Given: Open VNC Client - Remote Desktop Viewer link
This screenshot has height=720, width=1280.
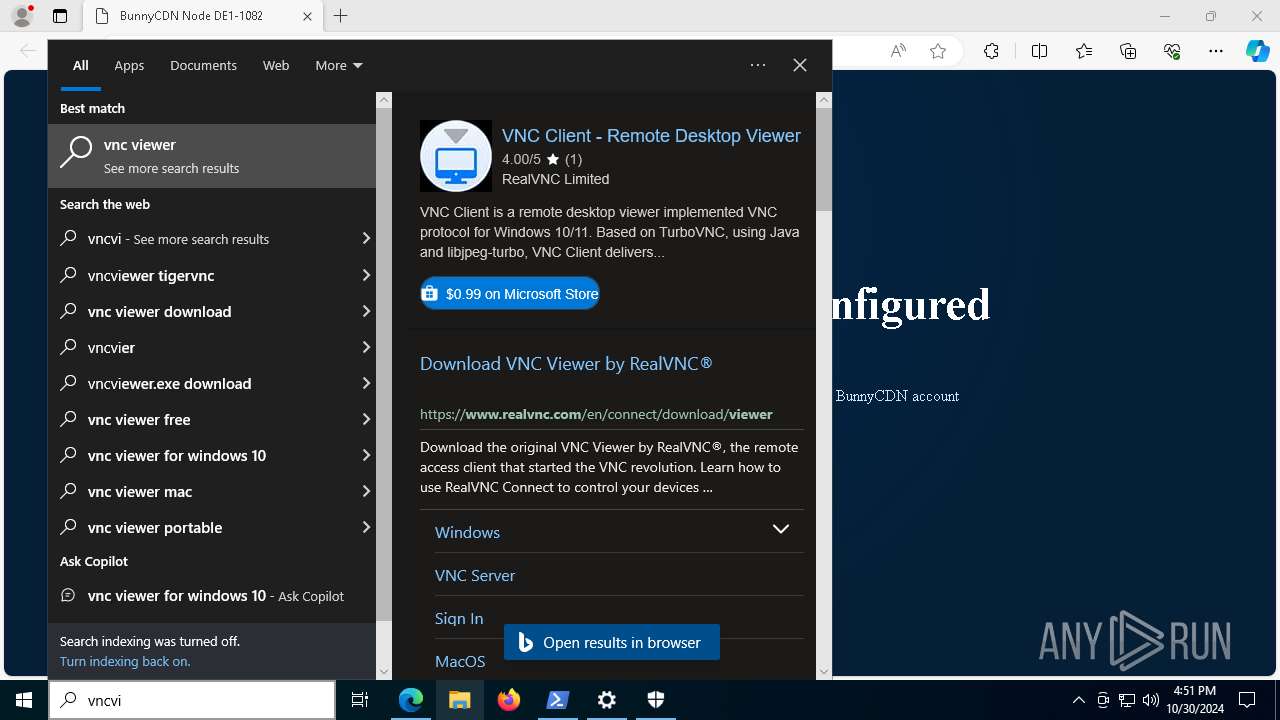Looking at the screenshot, I should 651,135.
